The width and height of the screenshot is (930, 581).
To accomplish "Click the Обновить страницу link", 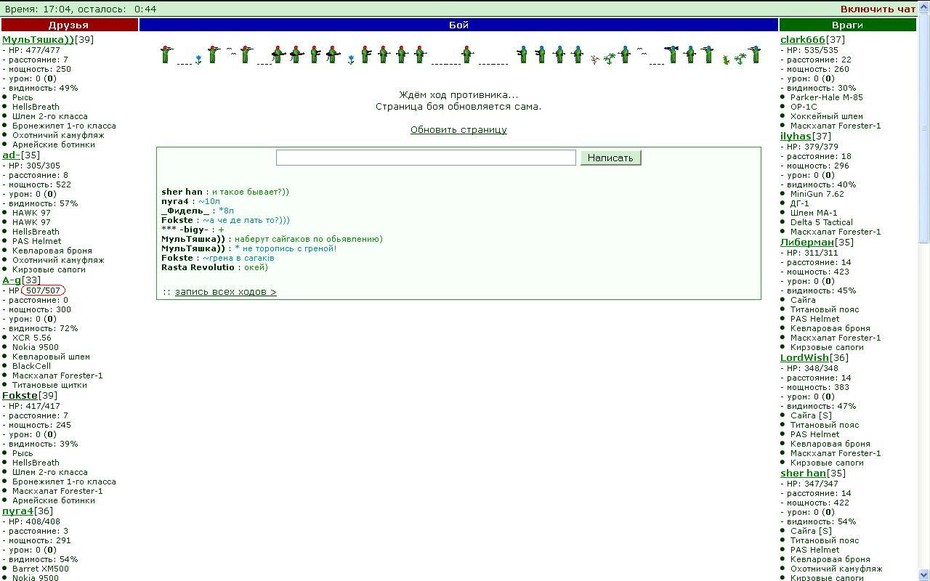I will (x=458, y=129).
